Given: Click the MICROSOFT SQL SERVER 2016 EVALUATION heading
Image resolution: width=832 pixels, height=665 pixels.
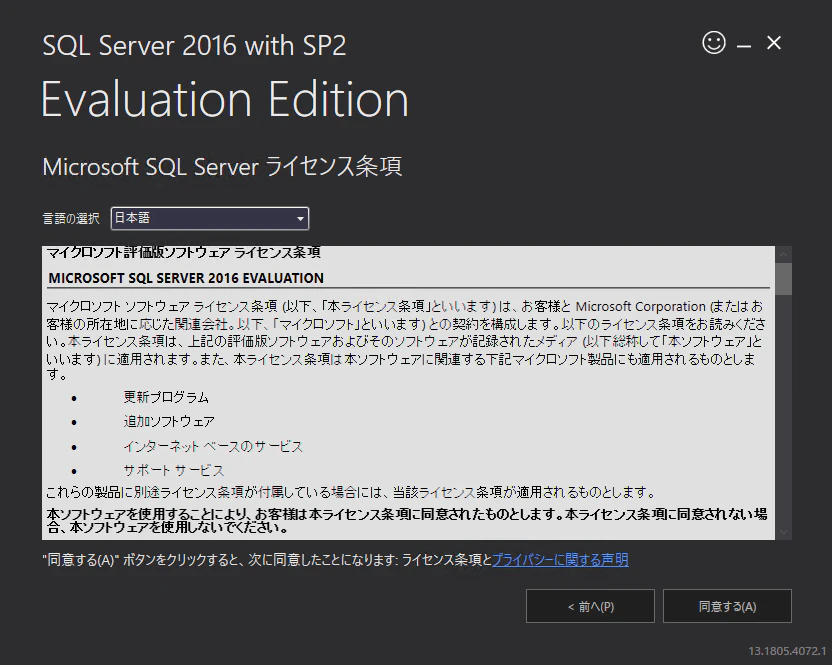Looking at the screenshot, I should 186,278.
